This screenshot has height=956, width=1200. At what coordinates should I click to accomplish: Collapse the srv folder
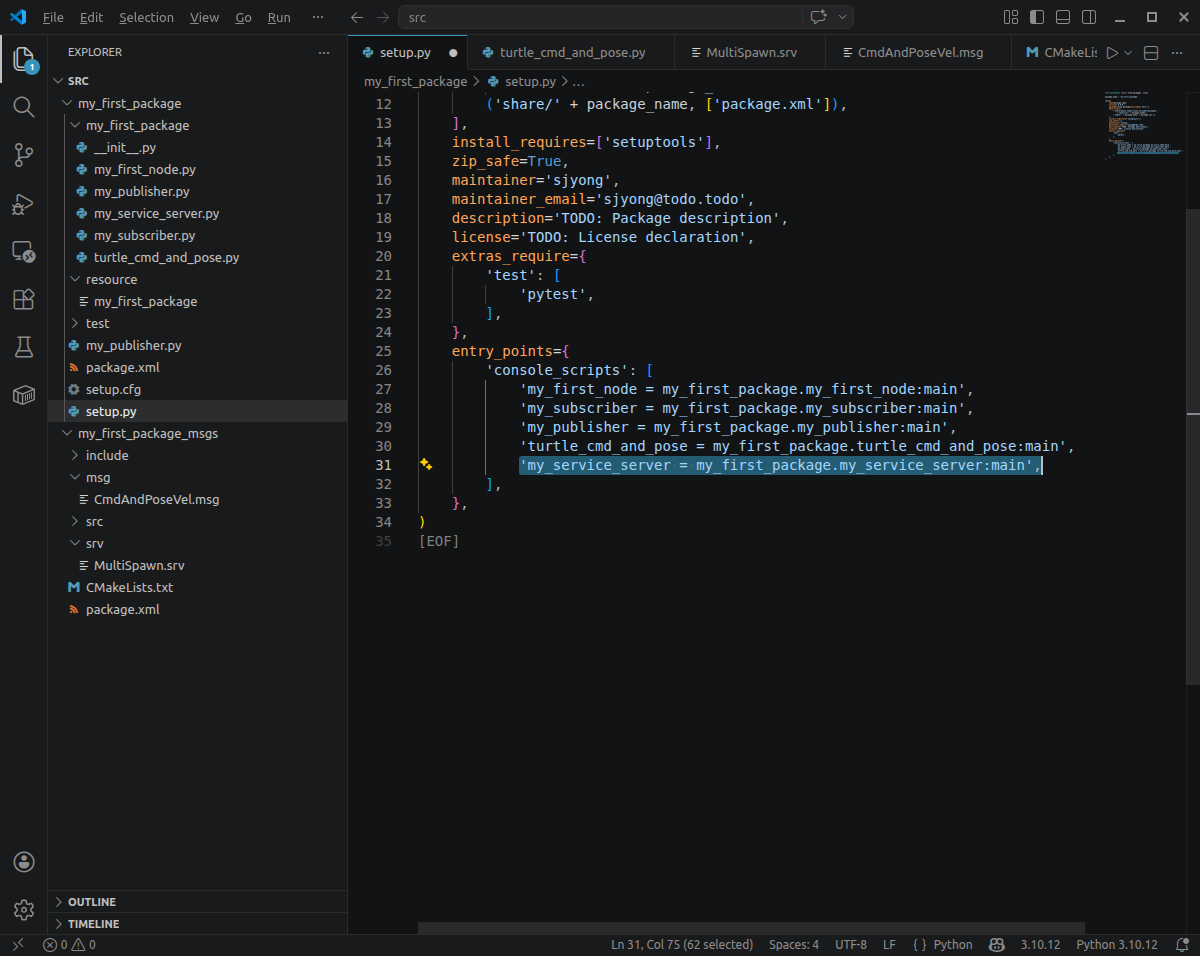(197, 543)
